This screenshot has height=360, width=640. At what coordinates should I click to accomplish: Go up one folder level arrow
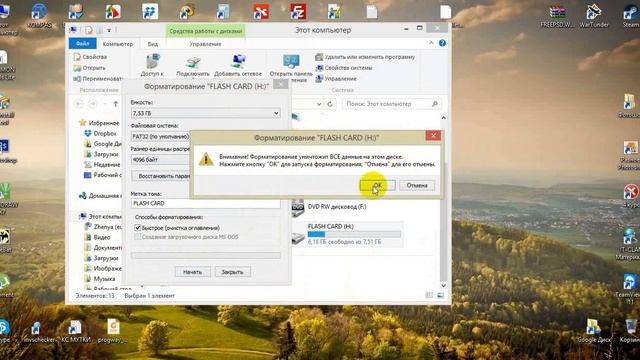[116, 104]
